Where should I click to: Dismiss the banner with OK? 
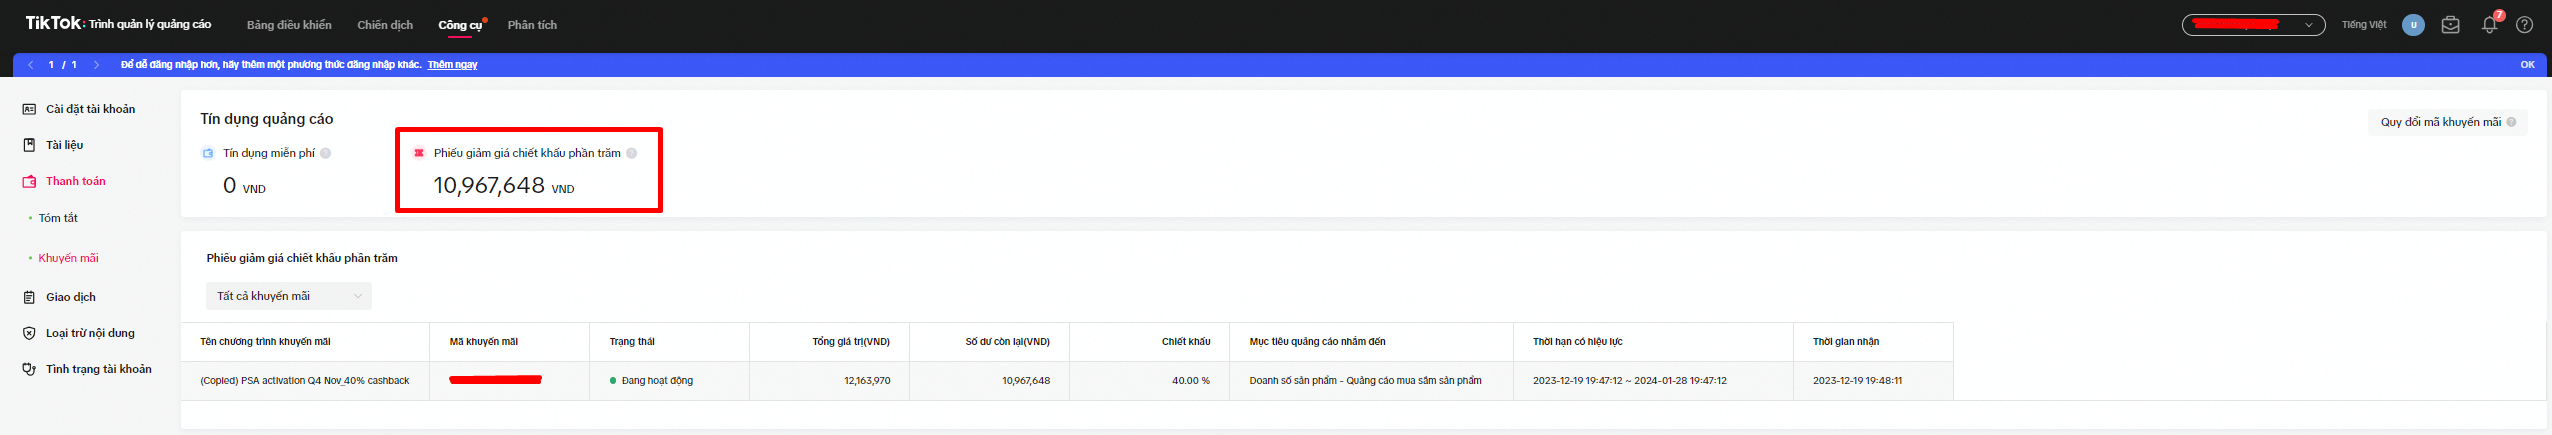[x=2527, y=65]
